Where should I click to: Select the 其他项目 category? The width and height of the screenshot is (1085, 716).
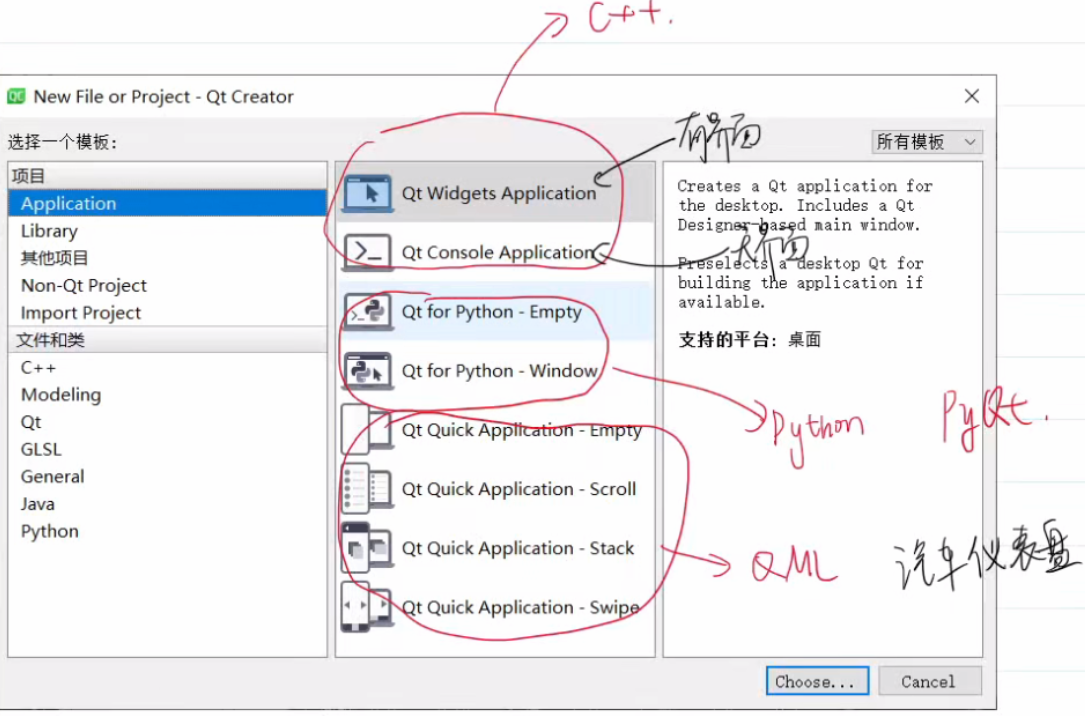click(167, 258)
